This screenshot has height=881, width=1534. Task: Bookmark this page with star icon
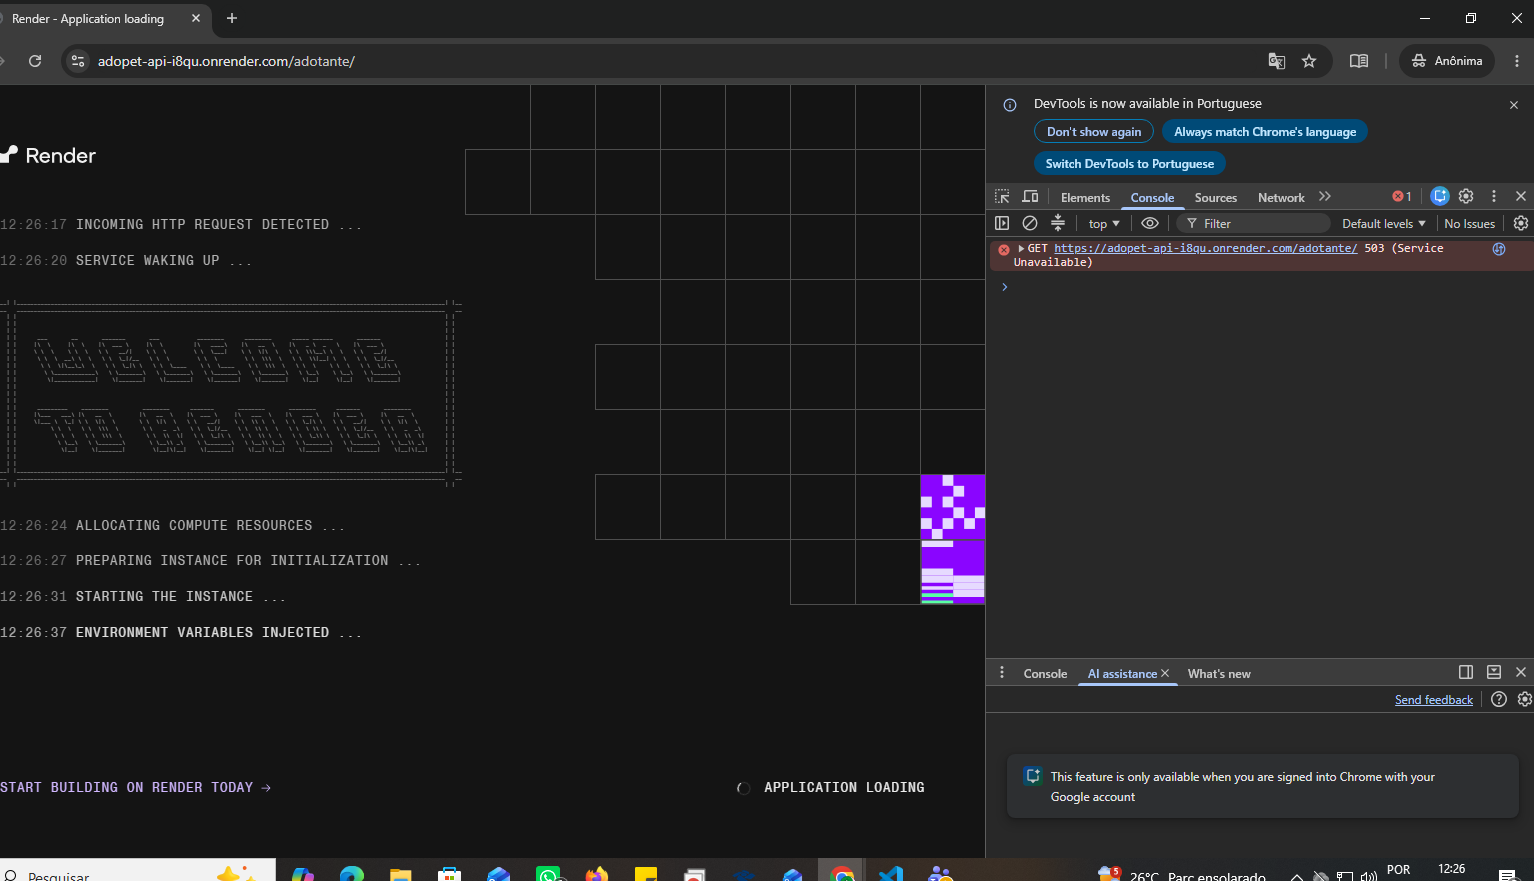1309,61
